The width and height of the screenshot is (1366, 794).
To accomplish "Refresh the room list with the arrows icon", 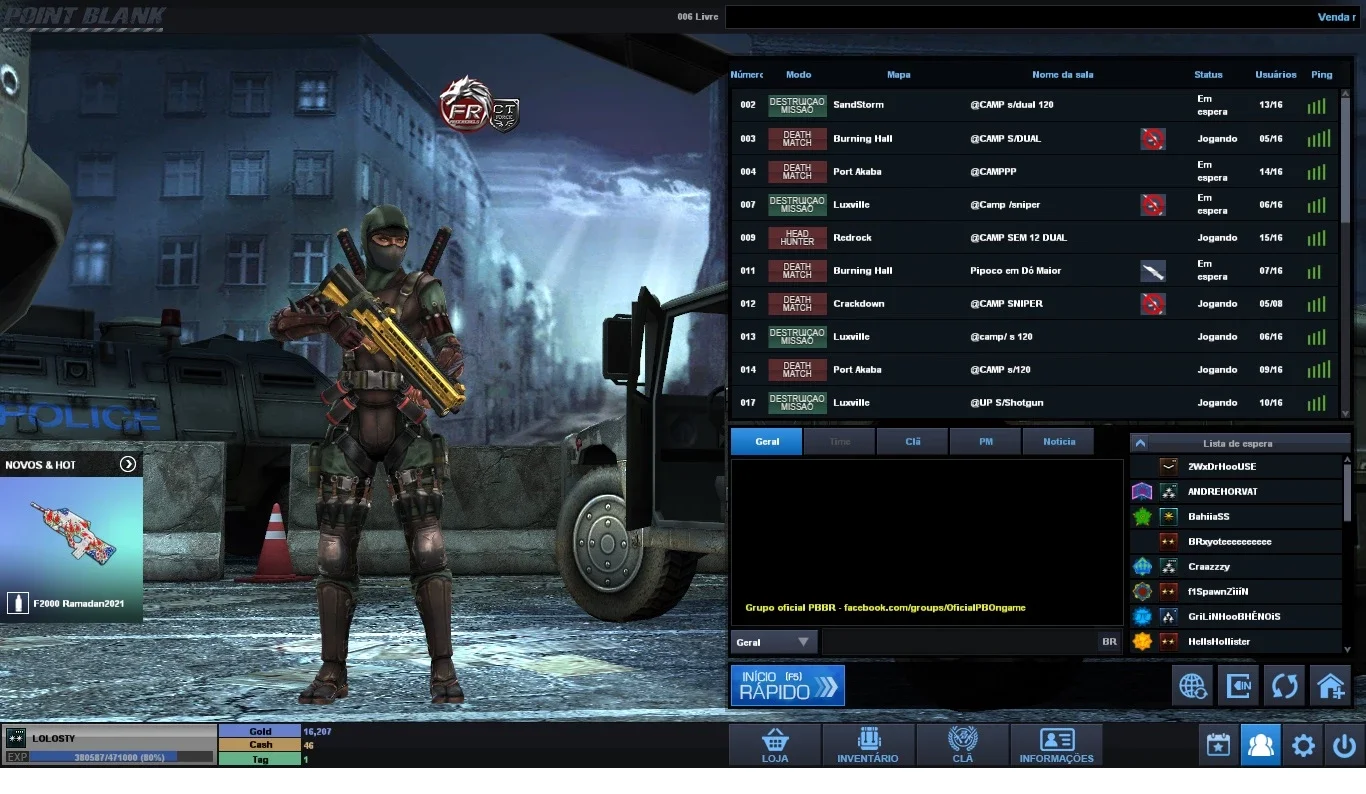I will coord(1284,687).
